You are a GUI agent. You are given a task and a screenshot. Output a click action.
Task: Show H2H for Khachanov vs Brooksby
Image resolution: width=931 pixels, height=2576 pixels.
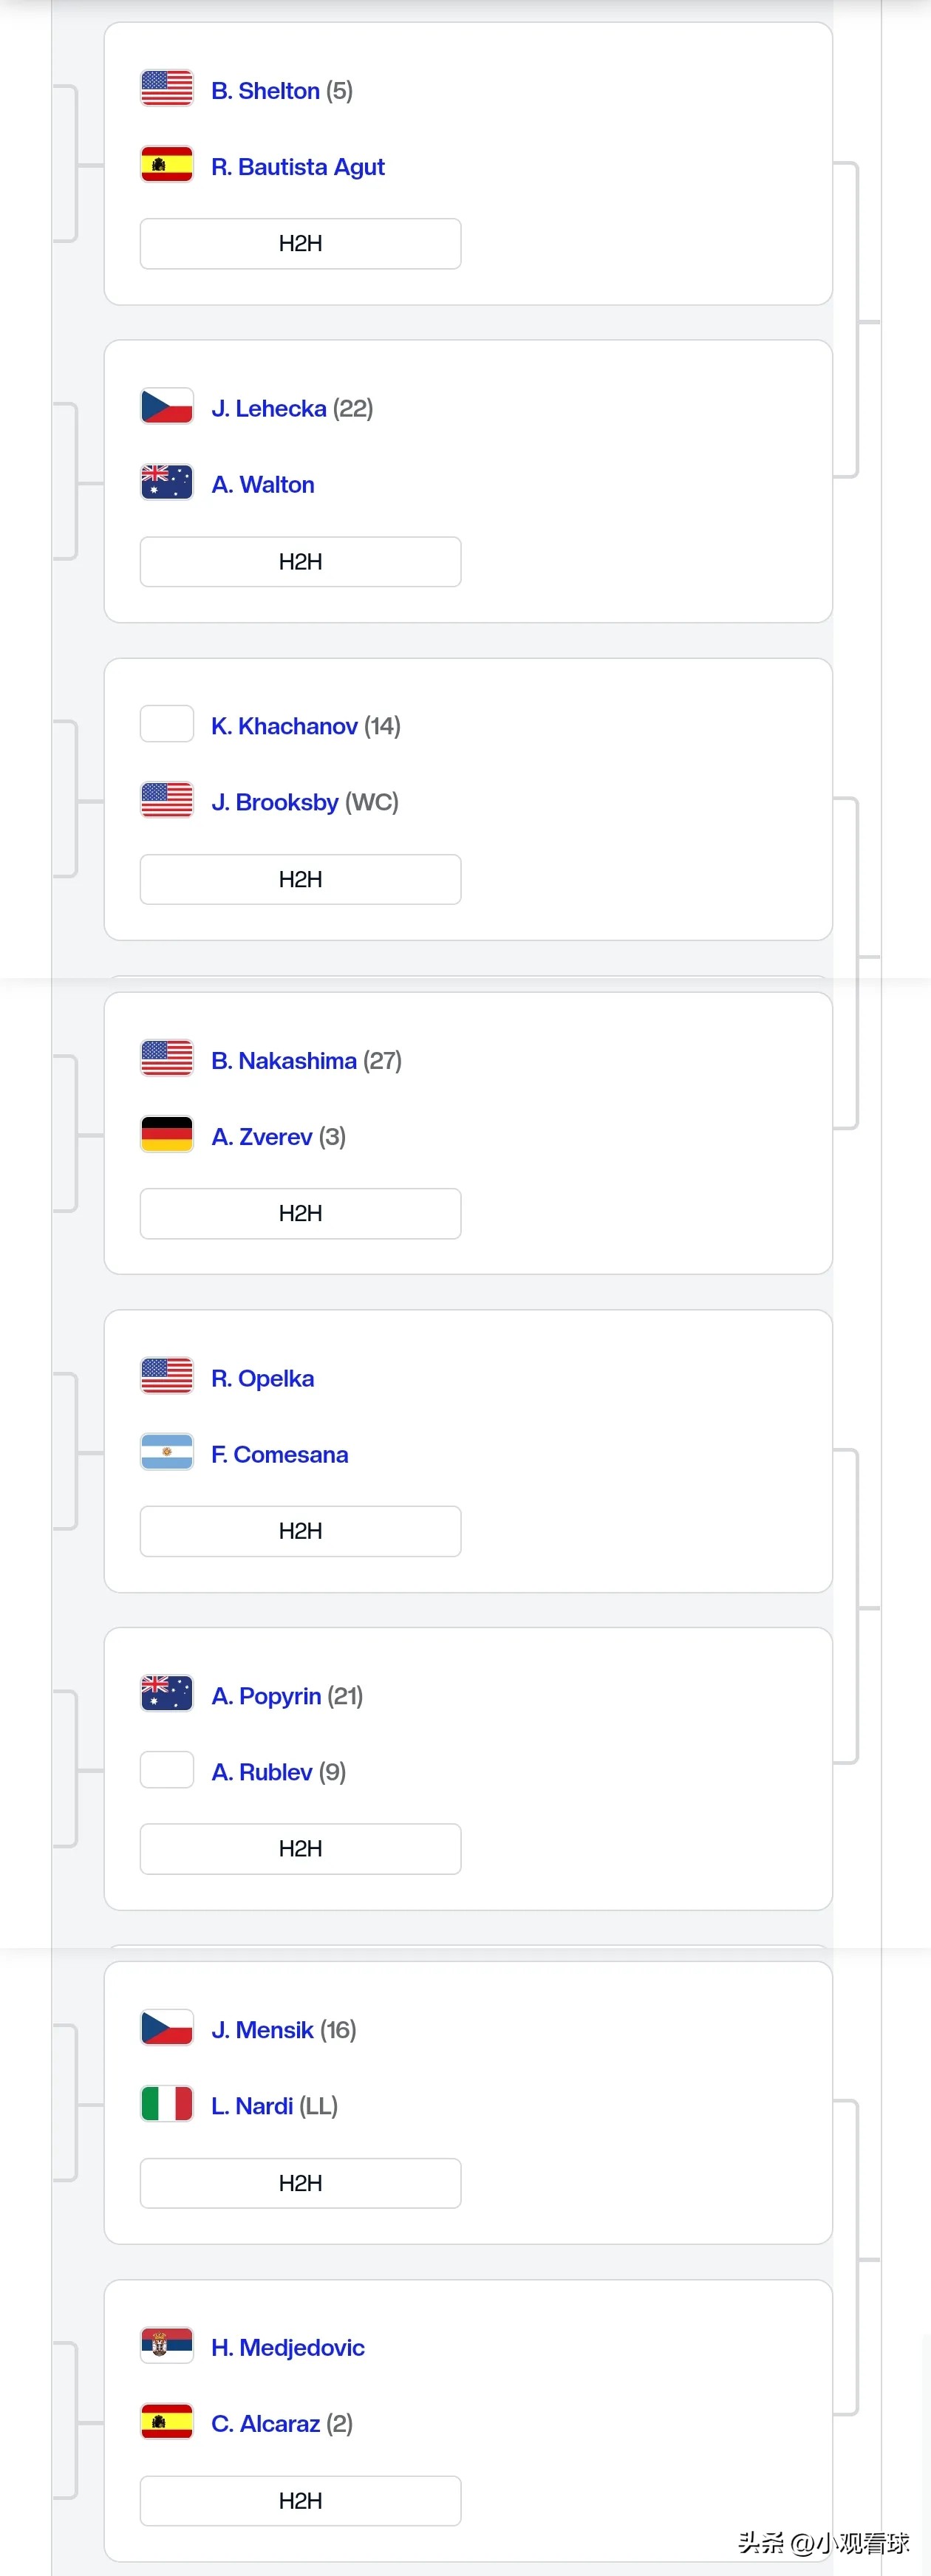tap(301, 880)
